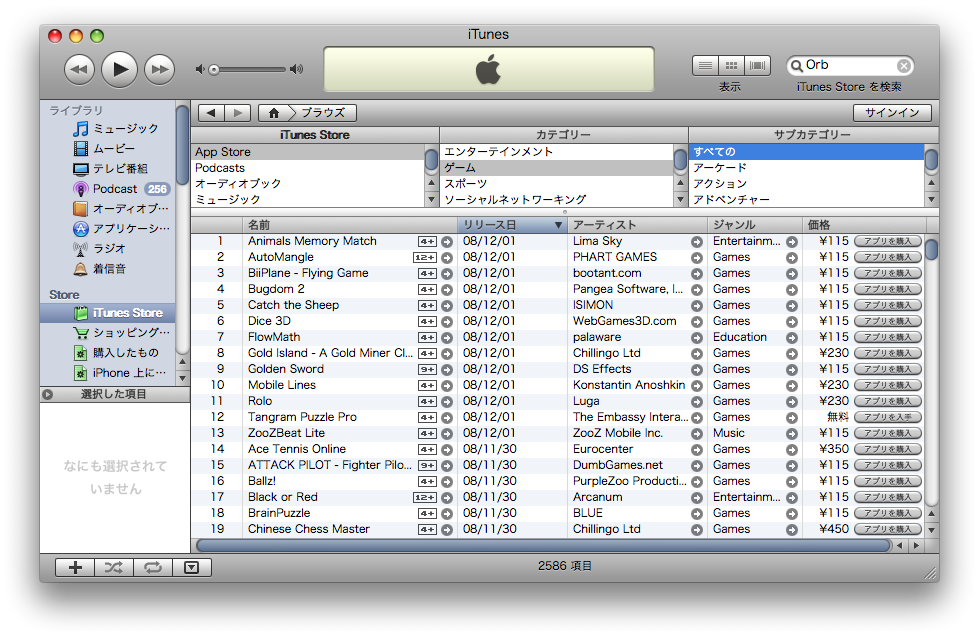
Task: Open search options magnifier icon
Action: (797, 66)
